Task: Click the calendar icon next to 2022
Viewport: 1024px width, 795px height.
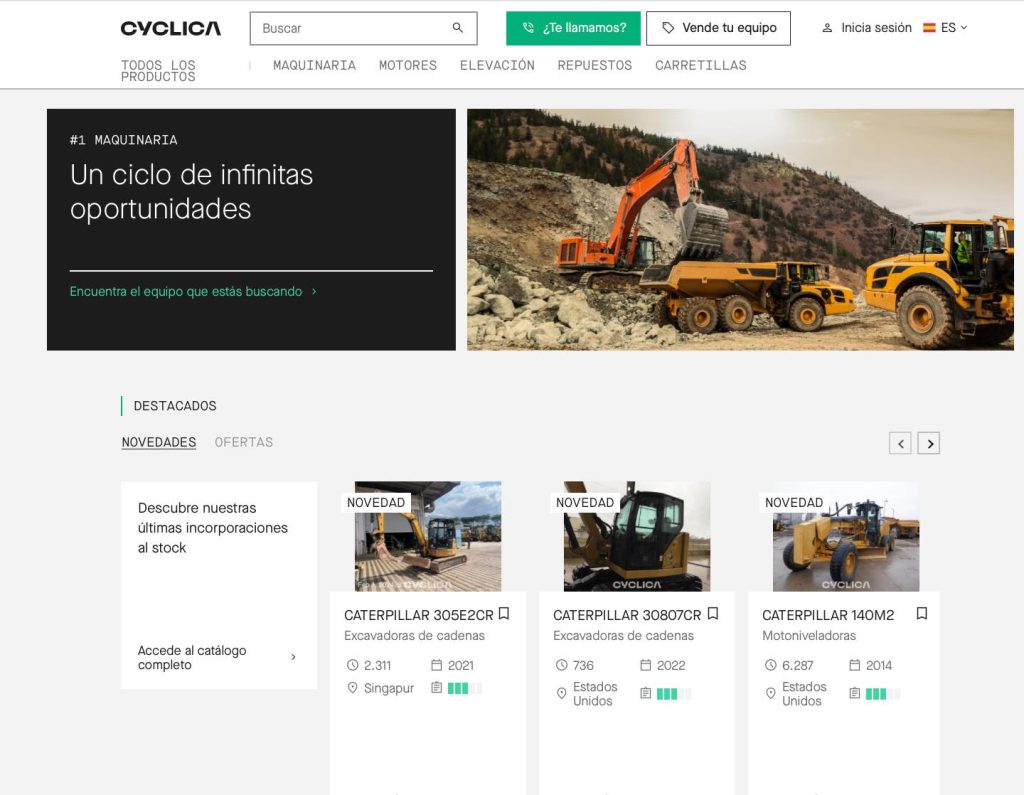Action: point(645,665)
